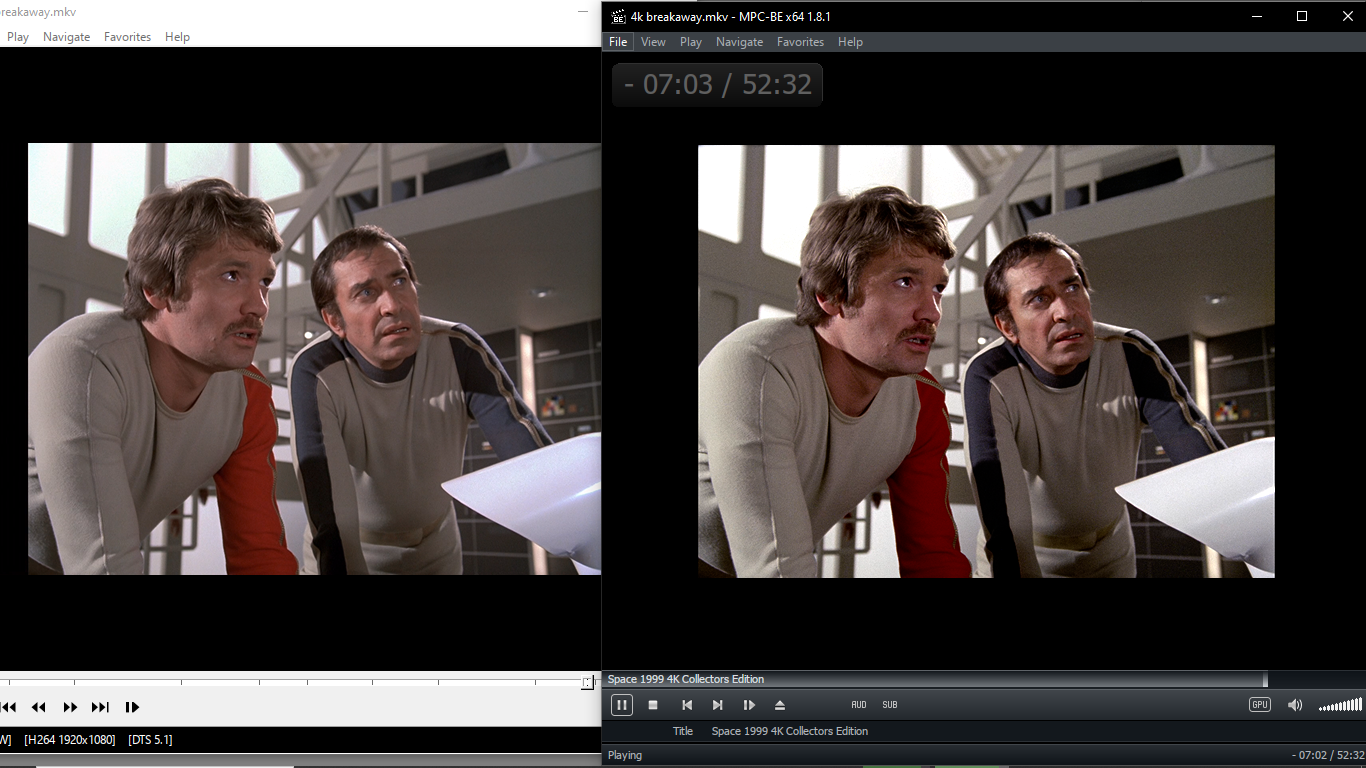The width and height of the screenshot is (1366, 768).
Task: Click the OSD time display -07:03 / 52:32
Action: tap(717, 84)
